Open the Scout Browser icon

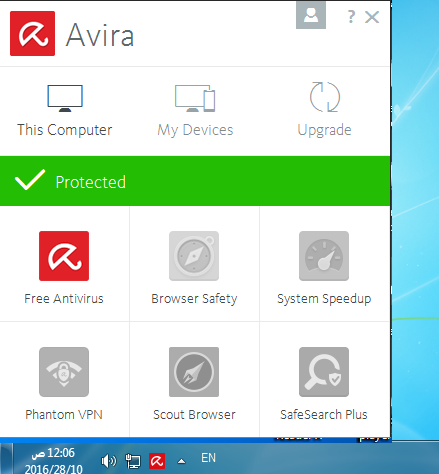pyautogui.click(x=194, y=372)
